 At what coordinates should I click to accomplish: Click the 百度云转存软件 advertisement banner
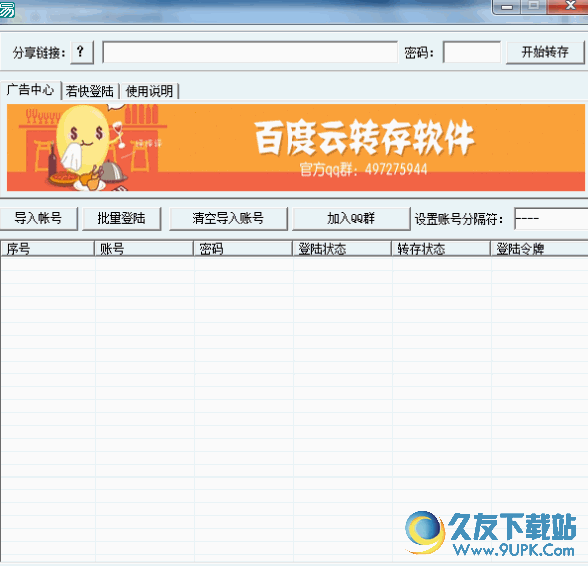point(296,147)
